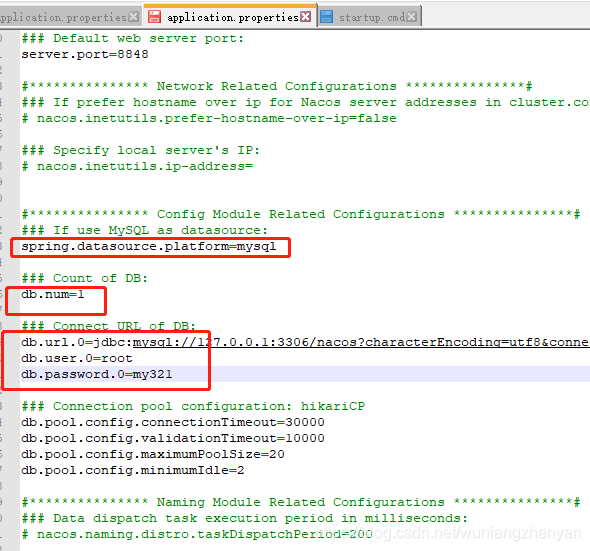Close the startup.cmd tab

(412, 17)
